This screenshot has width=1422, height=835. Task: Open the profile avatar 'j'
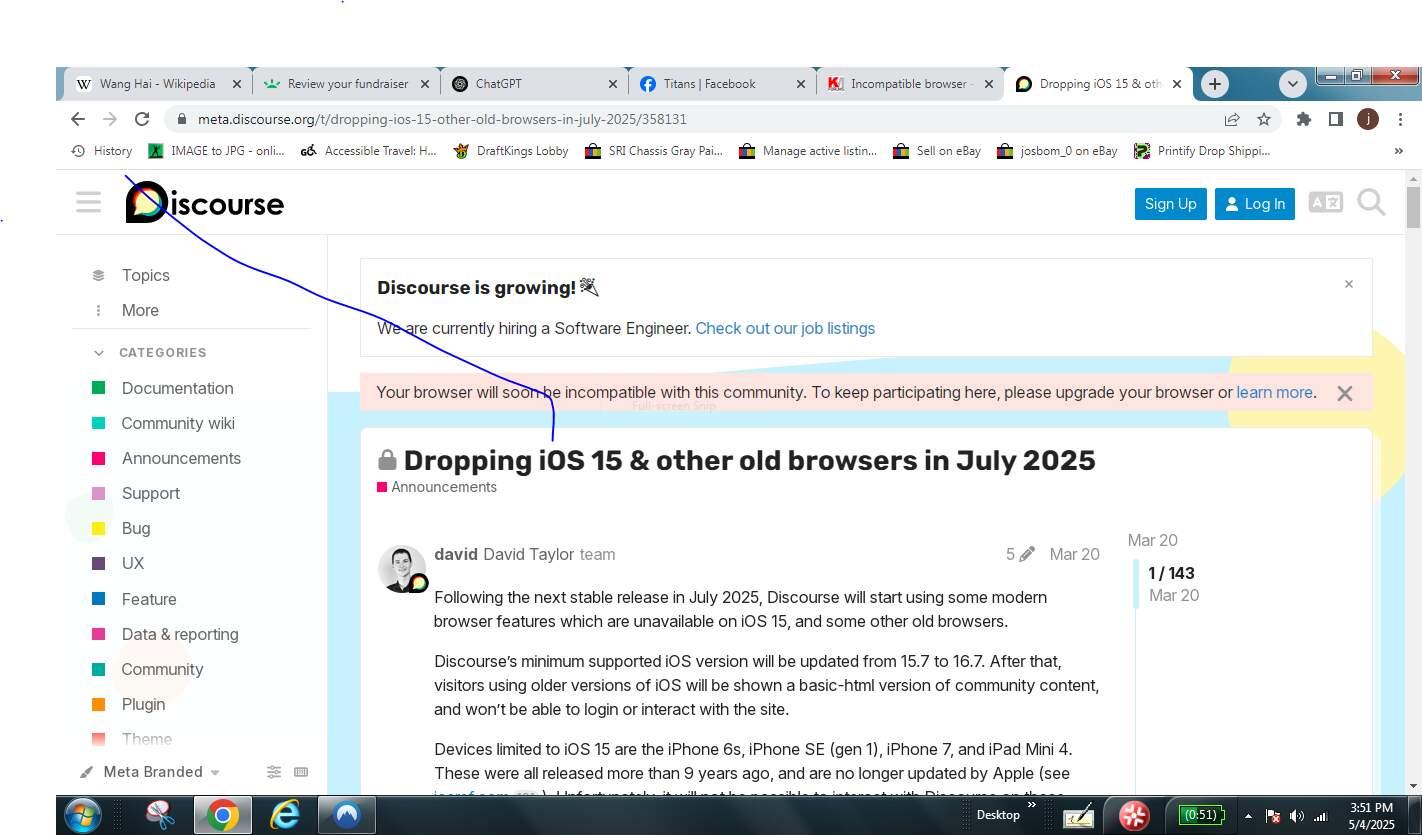[x=1368, y=119]
